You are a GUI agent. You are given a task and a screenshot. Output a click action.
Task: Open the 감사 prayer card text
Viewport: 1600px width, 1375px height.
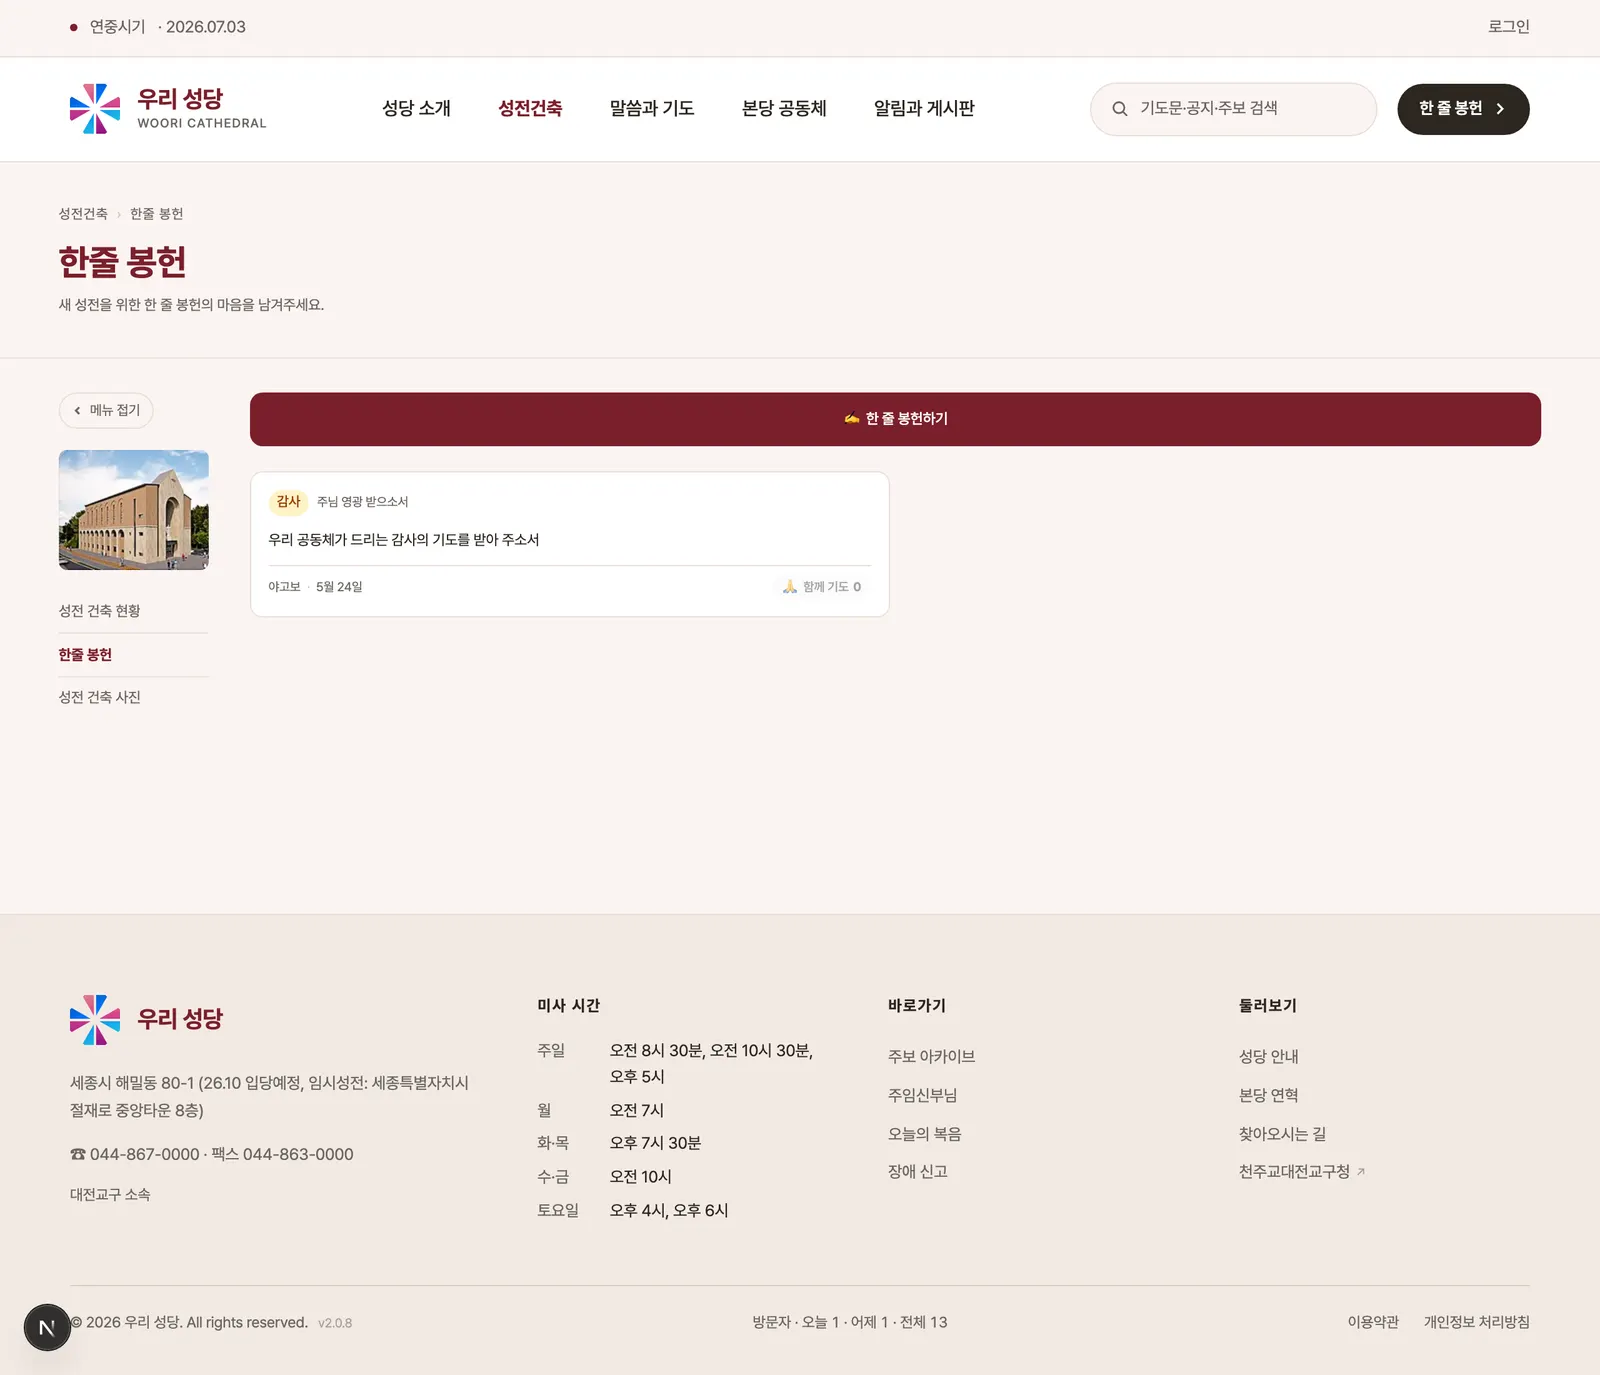click(x=404, y=540)
